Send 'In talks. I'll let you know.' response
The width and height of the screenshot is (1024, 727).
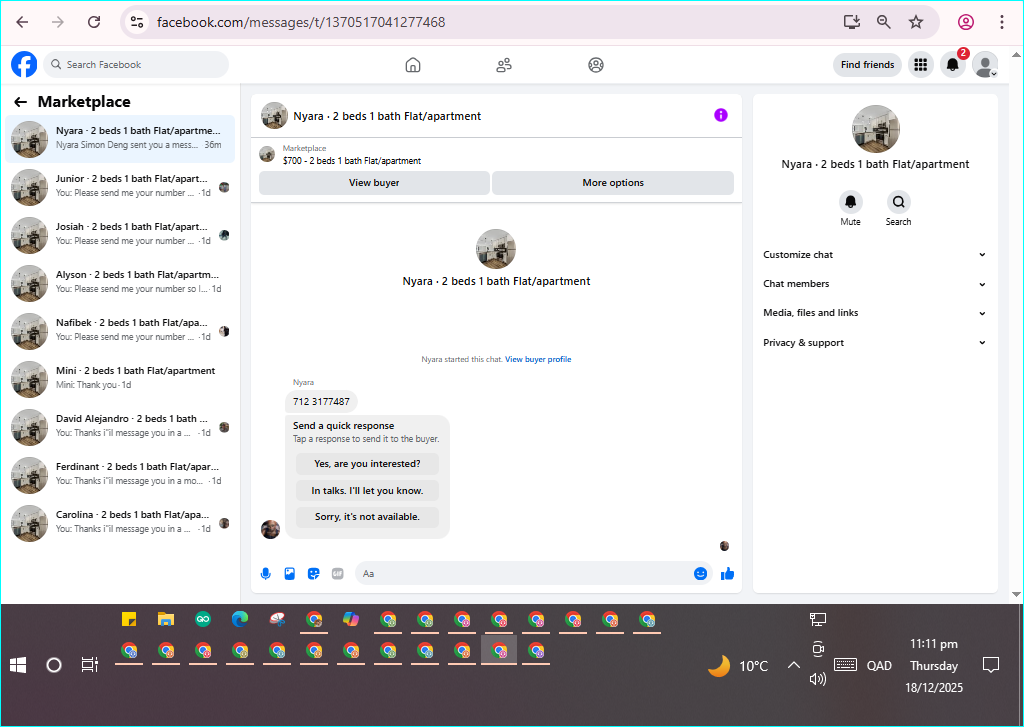[367, 491]
